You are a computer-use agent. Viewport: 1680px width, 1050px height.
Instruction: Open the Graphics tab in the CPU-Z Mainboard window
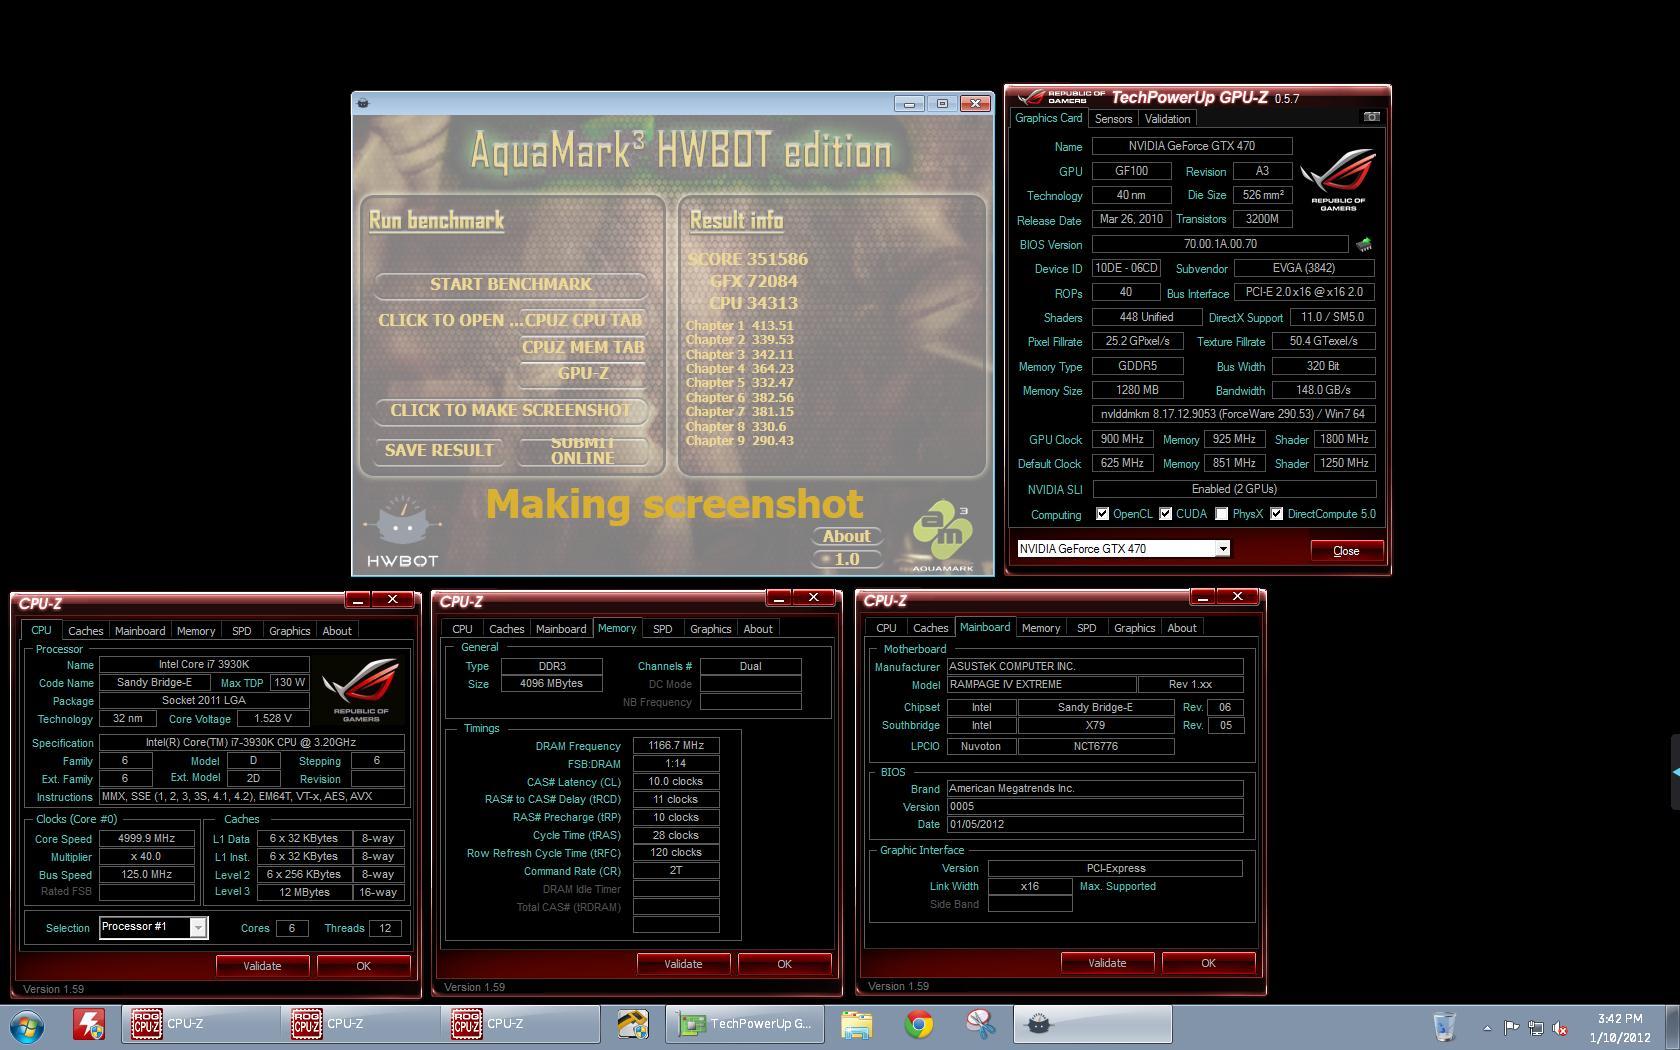coord(1134,628)
